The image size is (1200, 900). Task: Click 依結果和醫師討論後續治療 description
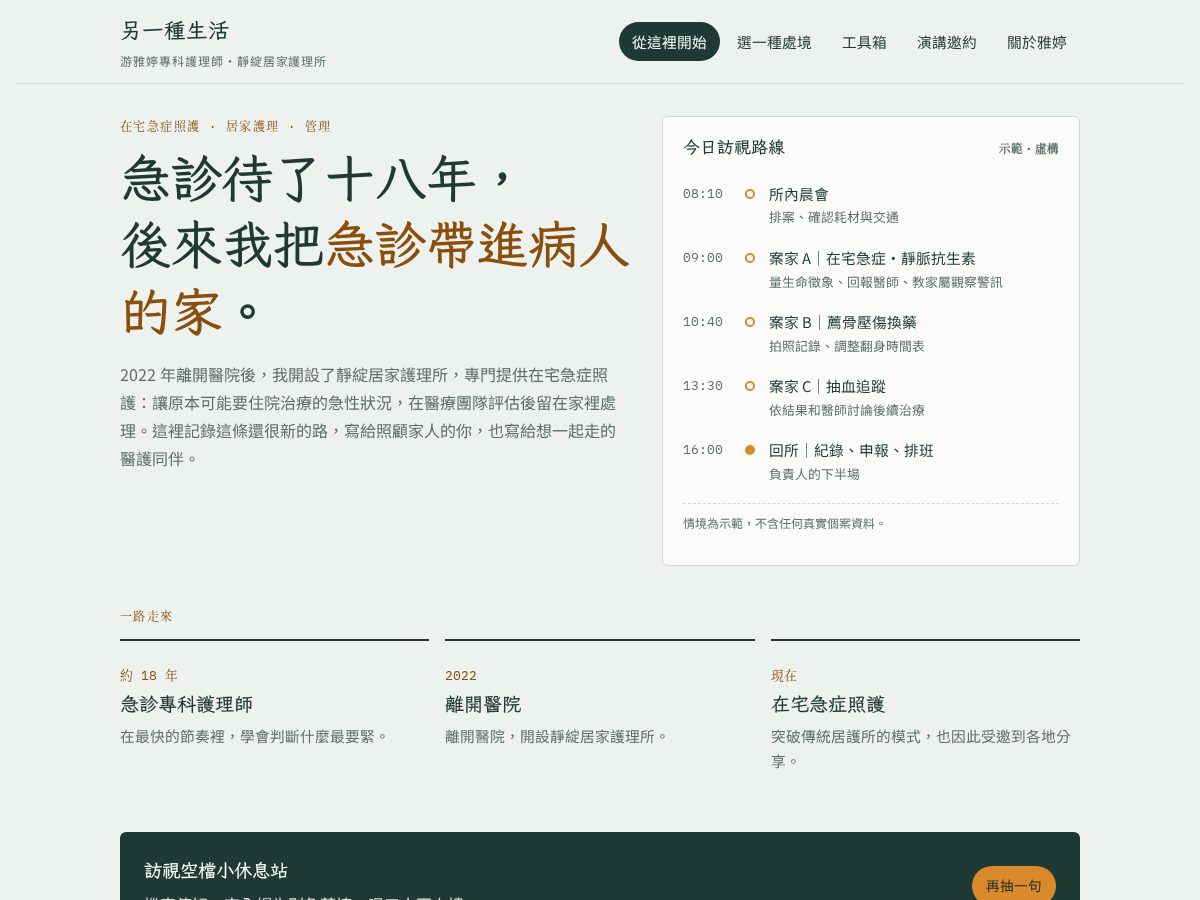point(847,410)
